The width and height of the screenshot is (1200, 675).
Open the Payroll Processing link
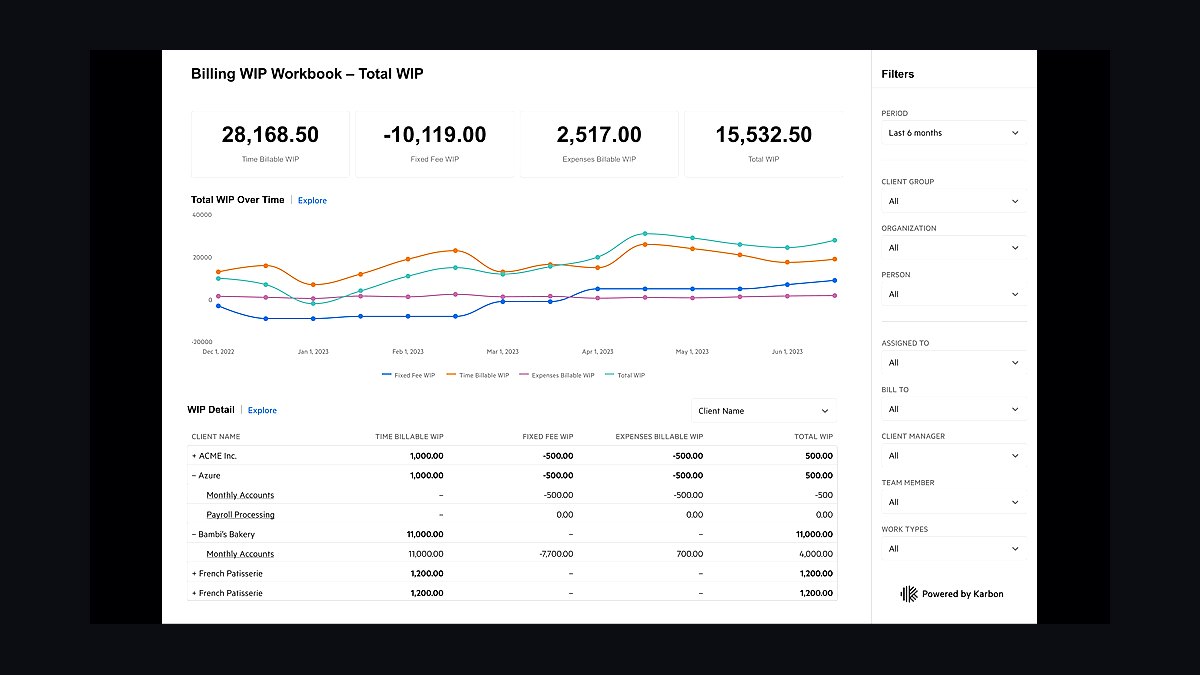click(x=240, y=515)
